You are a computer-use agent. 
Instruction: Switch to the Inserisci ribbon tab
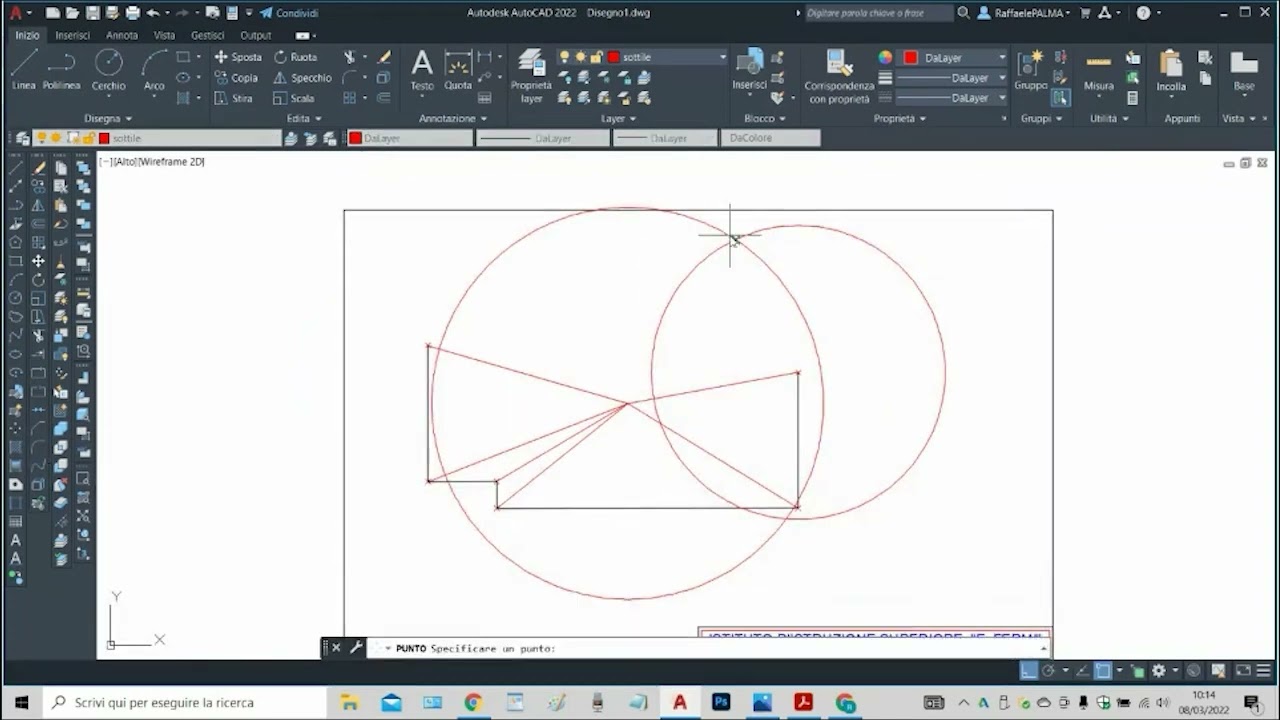(72, 35)
